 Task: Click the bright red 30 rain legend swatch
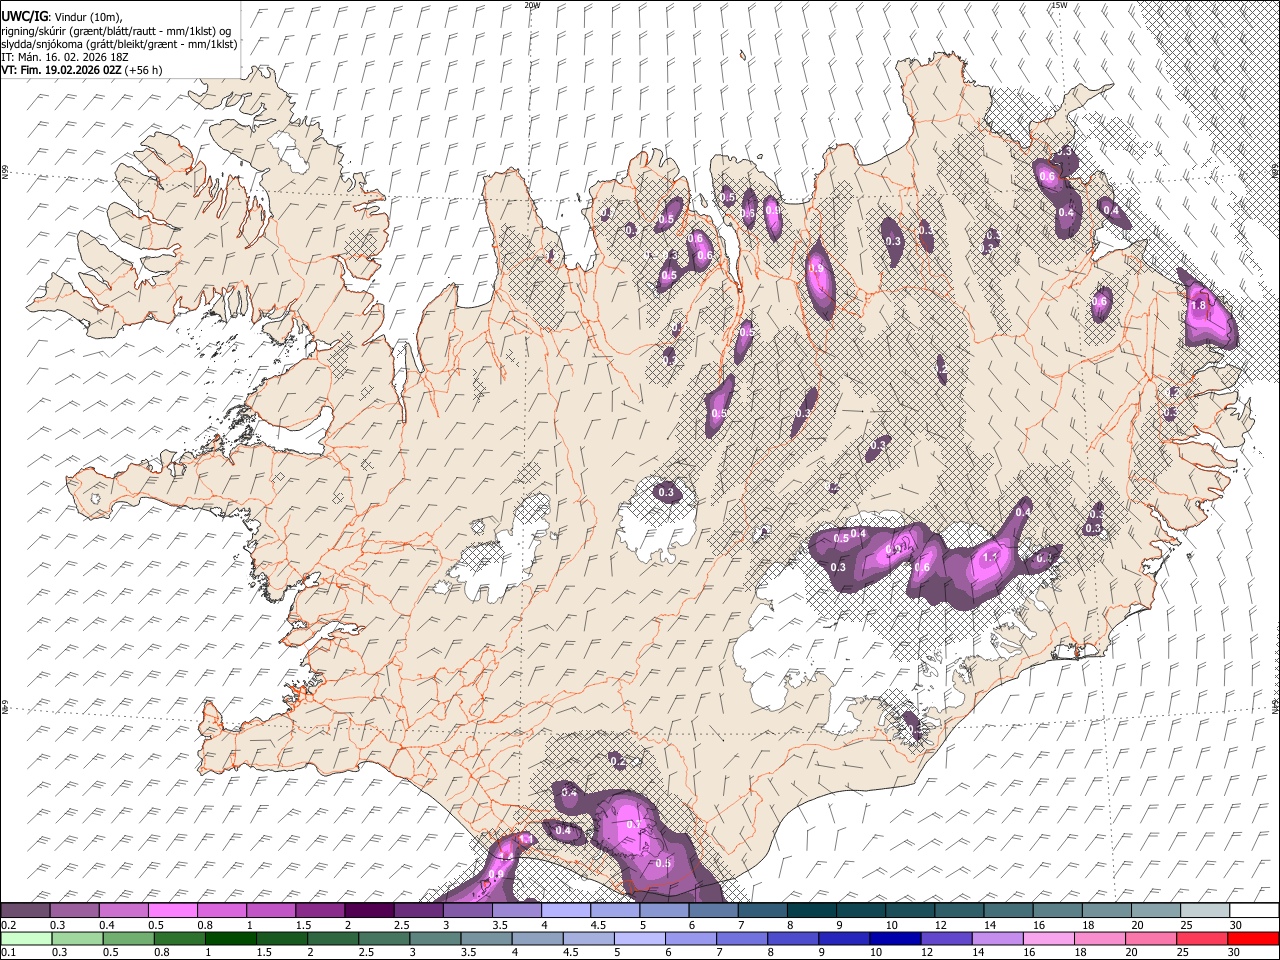point(1254,938)
